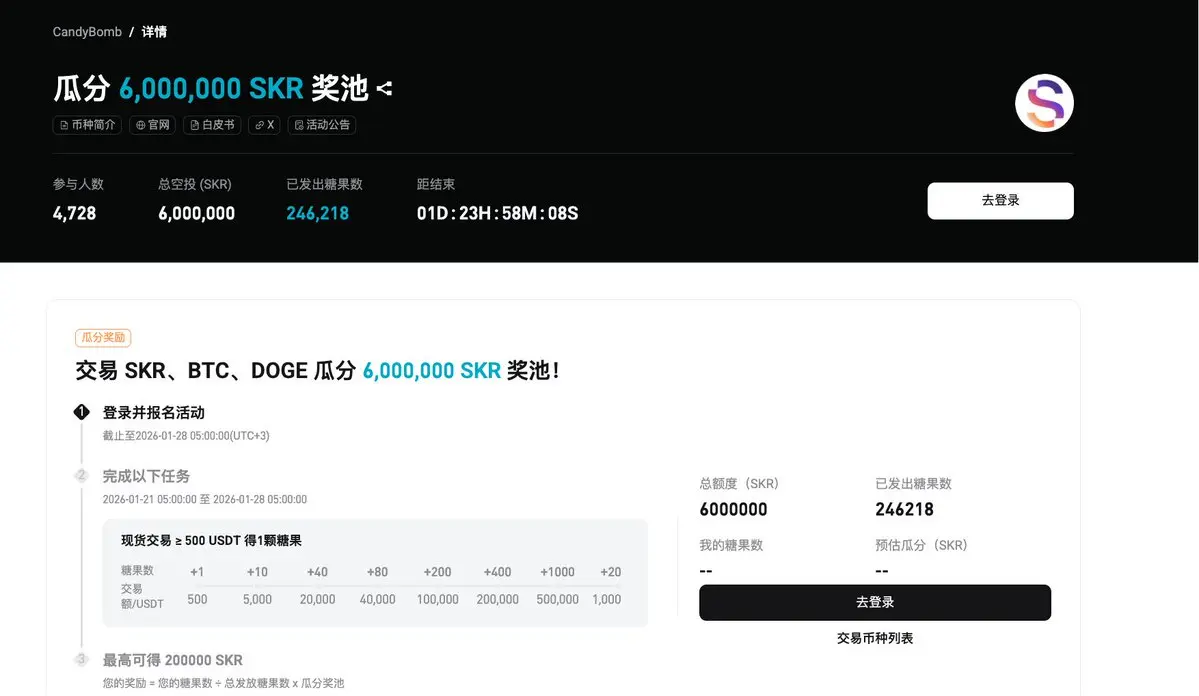Click the 100,000 trading amount value

pyautogui.click(x=437, y=600)
